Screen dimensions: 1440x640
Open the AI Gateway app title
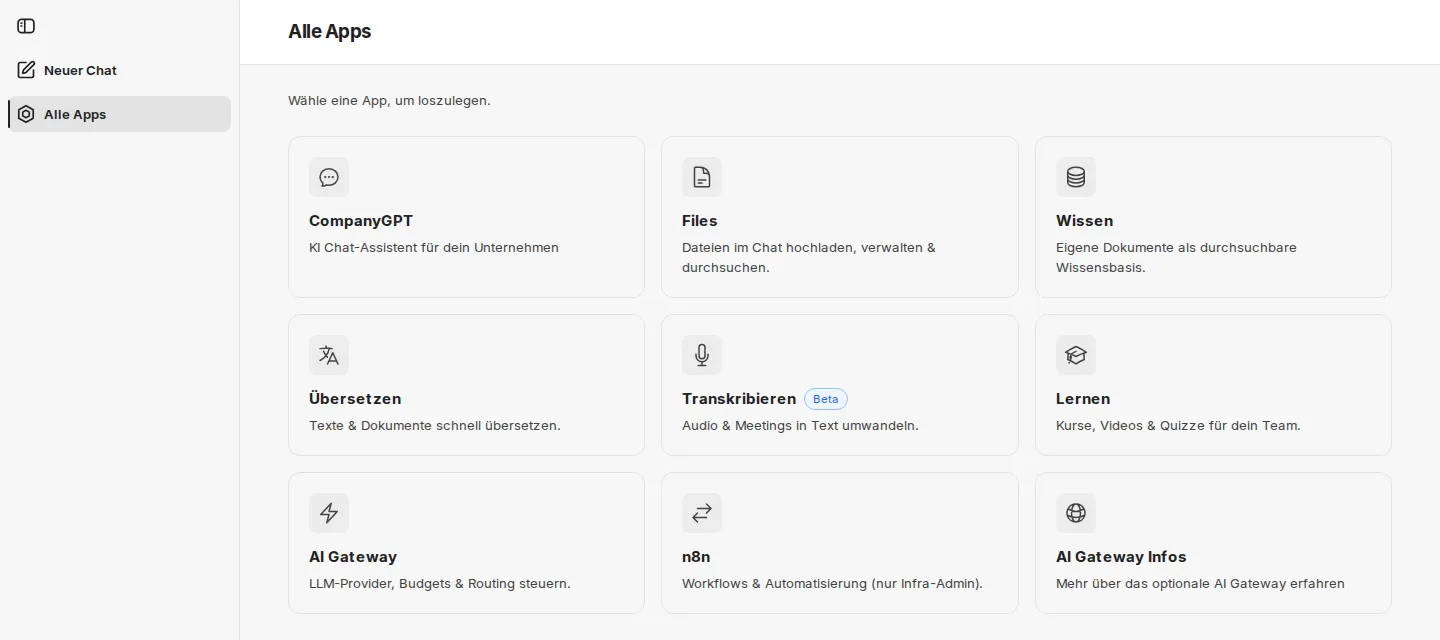(353, 557)
